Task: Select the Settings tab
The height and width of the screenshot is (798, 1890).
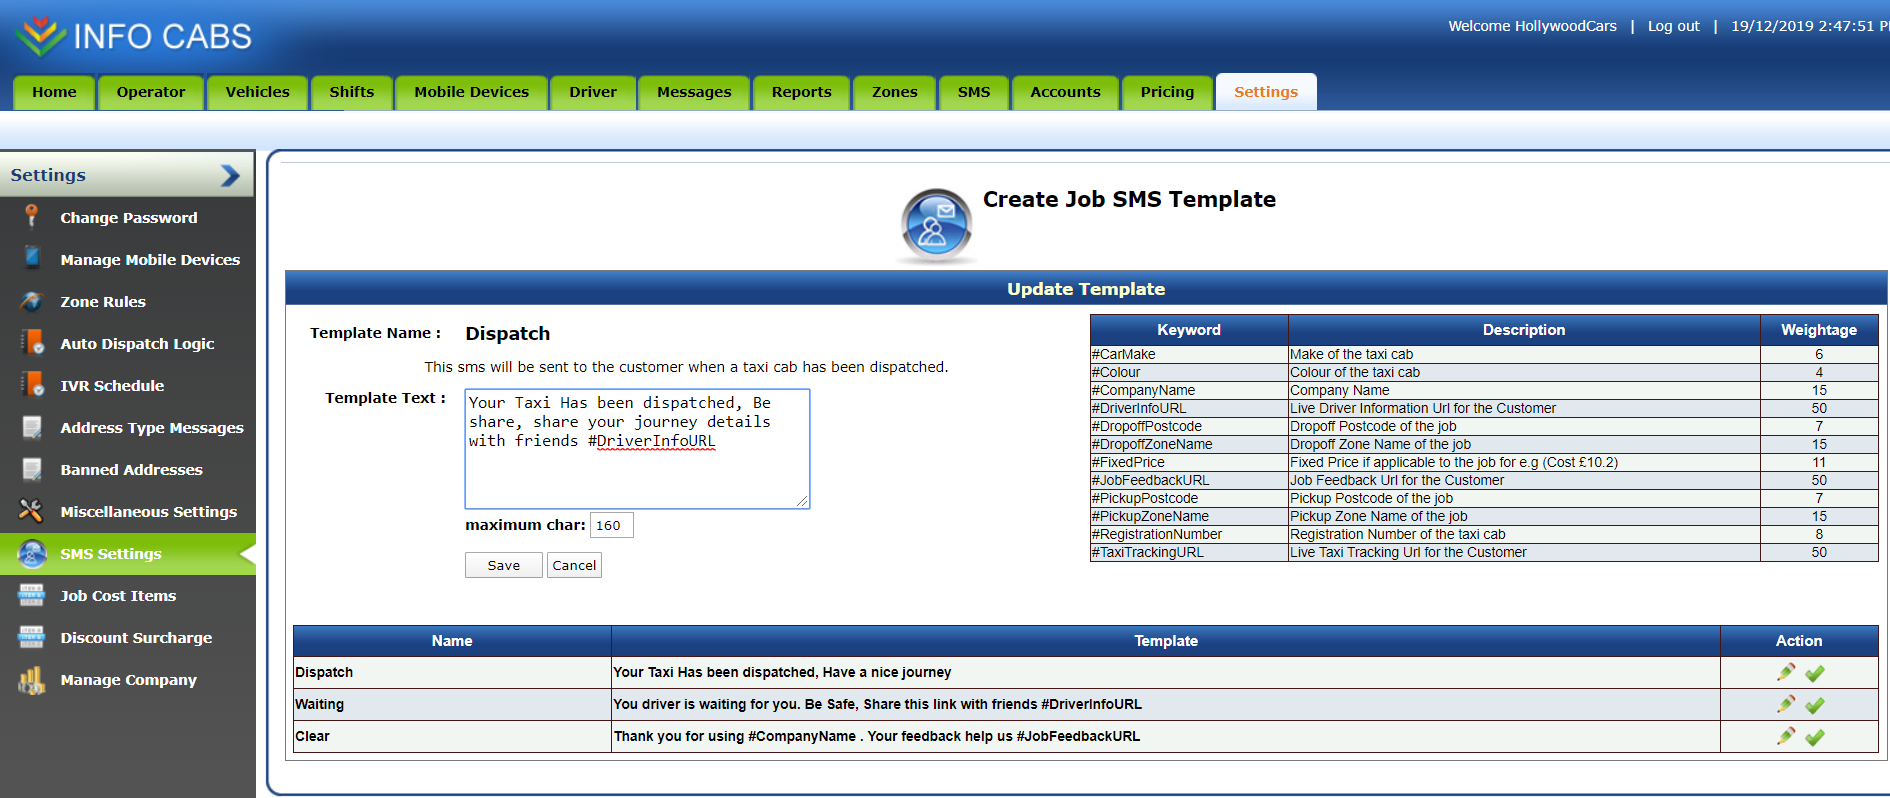Action: click(x=1266, y=92)
